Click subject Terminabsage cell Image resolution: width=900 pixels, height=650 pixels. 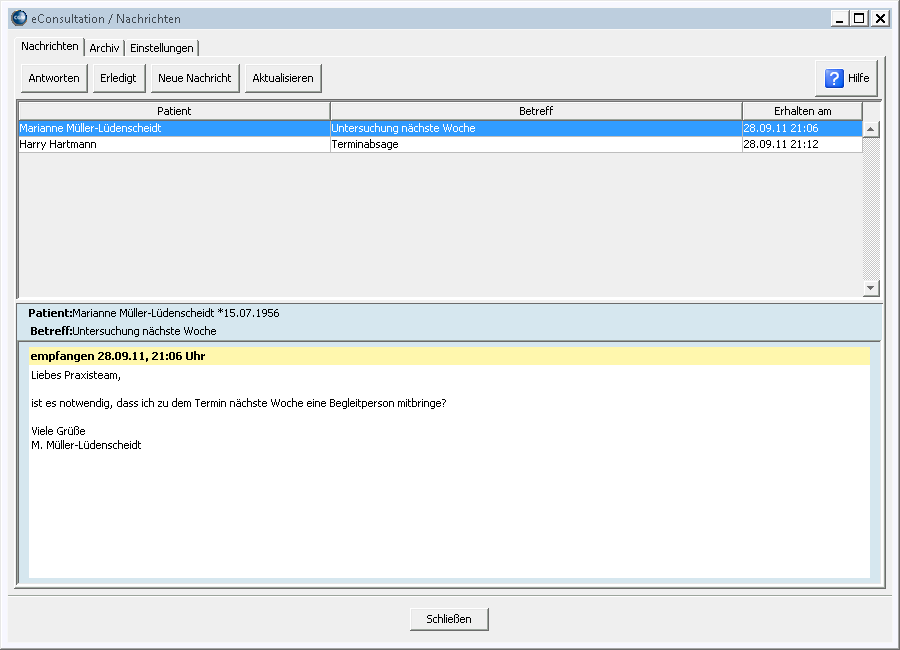pyautogui.click(x=536, y=144)
